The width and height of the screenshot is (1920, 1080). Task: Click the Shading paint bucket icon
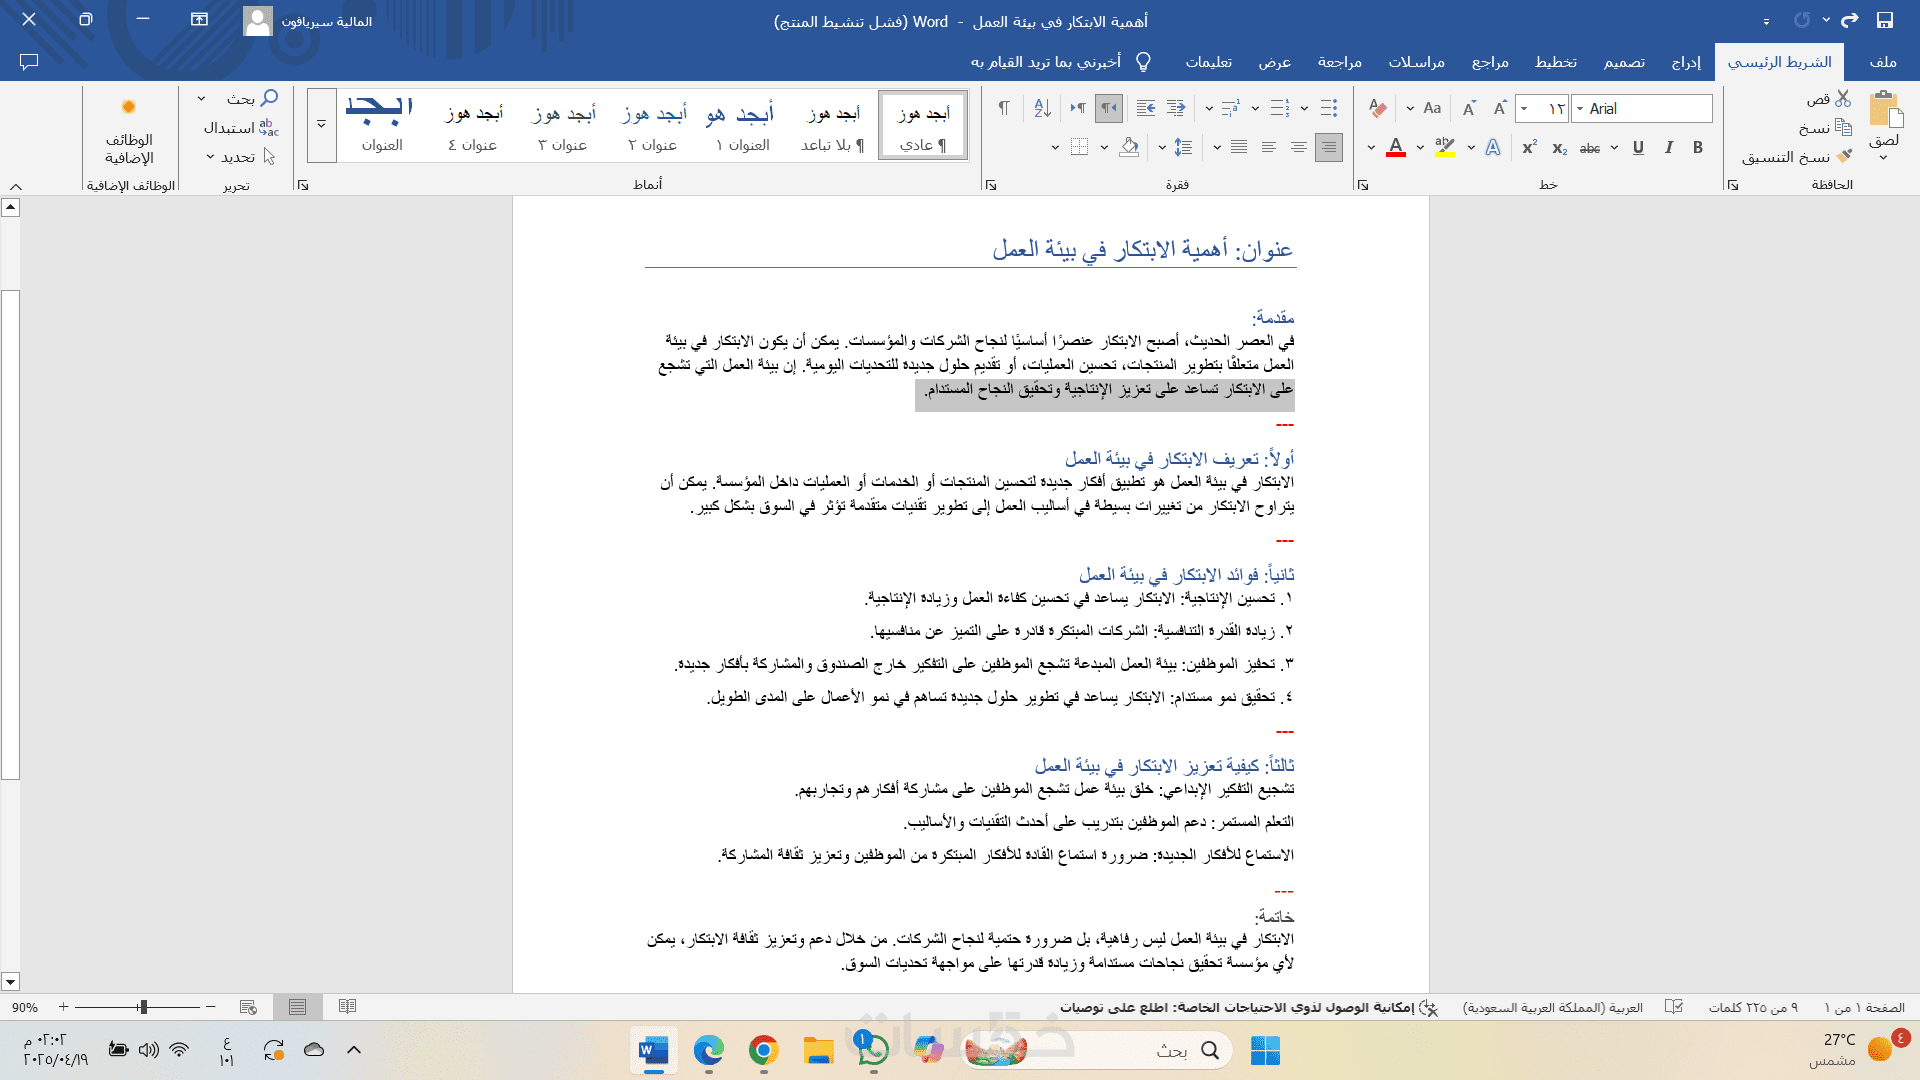1129,147
